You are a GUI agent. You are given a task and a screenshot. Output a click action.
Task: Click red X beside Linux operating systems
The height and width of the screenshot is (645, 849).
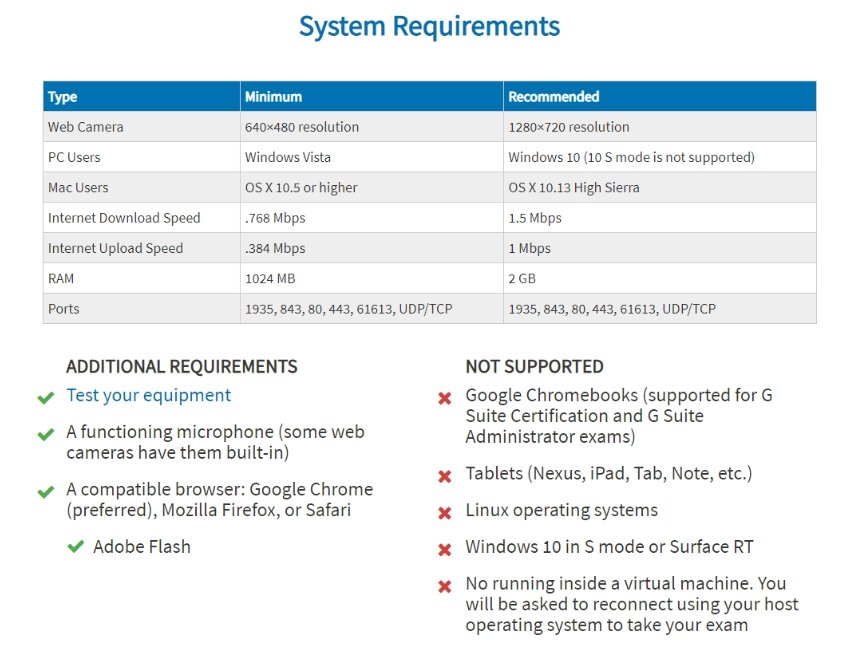[x=445, y=512]
